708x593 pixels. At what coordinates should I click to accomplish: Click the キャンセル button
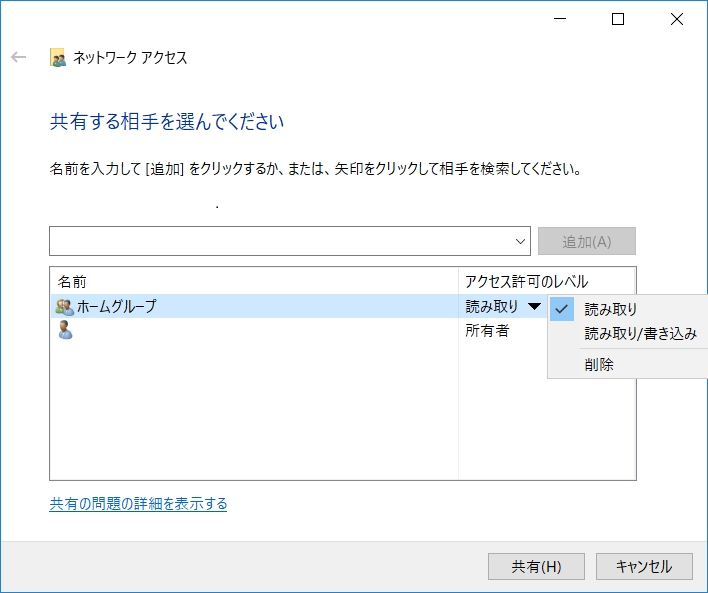(644, 566)
